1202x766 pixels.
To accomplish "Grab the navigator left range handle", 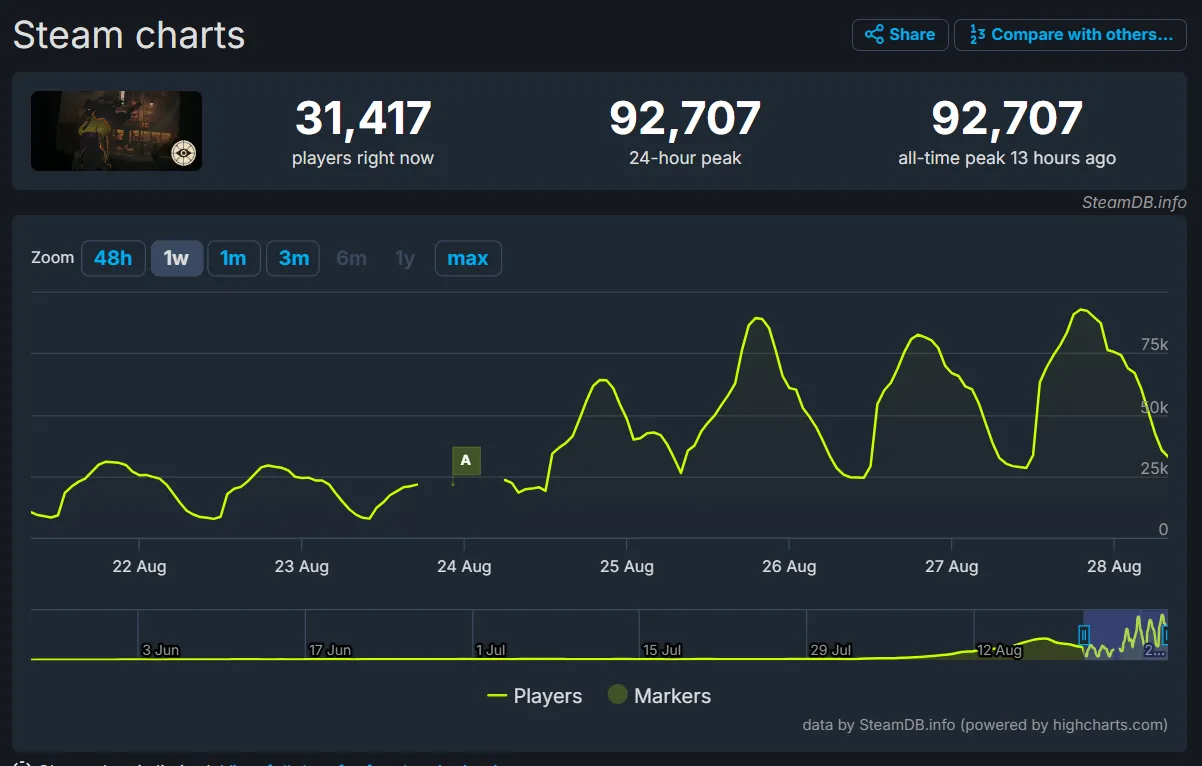I will tap(1083, 634).
